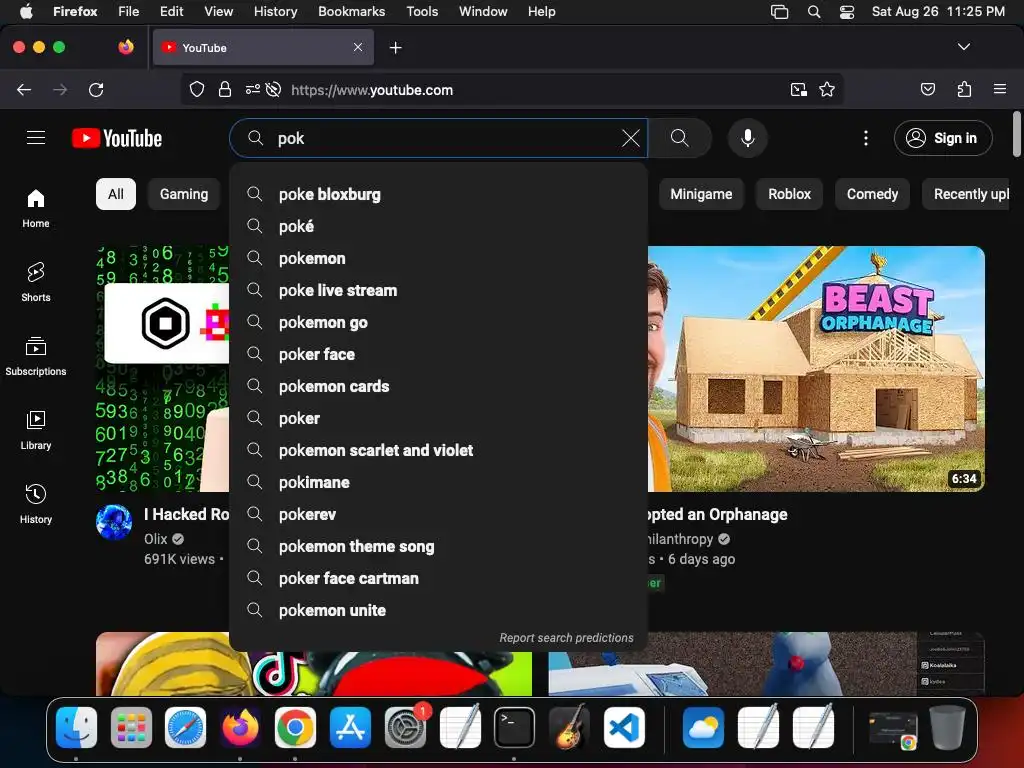Open Beast Orphanage video thumbnail
The height and width of the screenshot is (768, 1024).
(816, 369)
